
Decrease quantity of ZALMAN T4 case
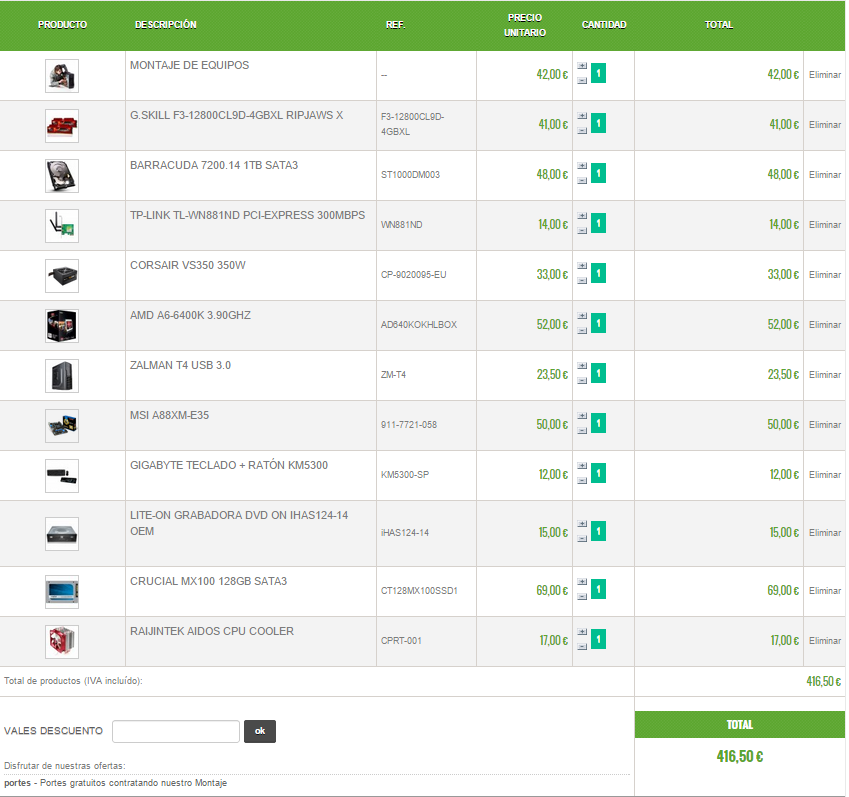(582, 381)
